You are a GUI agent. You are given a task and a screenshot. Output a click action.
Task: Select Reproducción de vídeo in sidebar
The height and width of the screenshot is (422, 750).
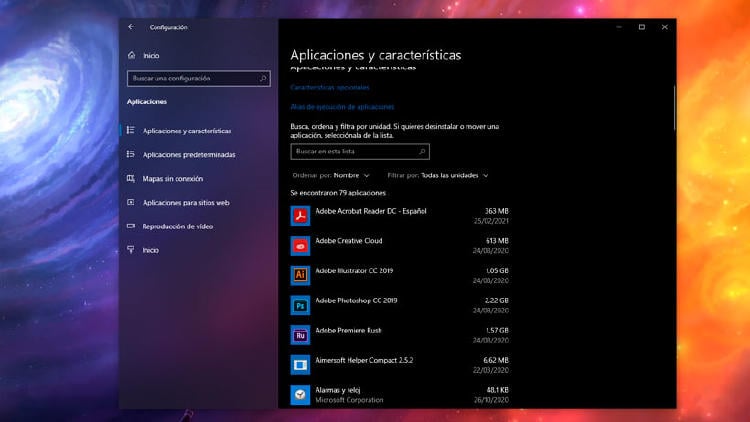[x=177, y=226]
